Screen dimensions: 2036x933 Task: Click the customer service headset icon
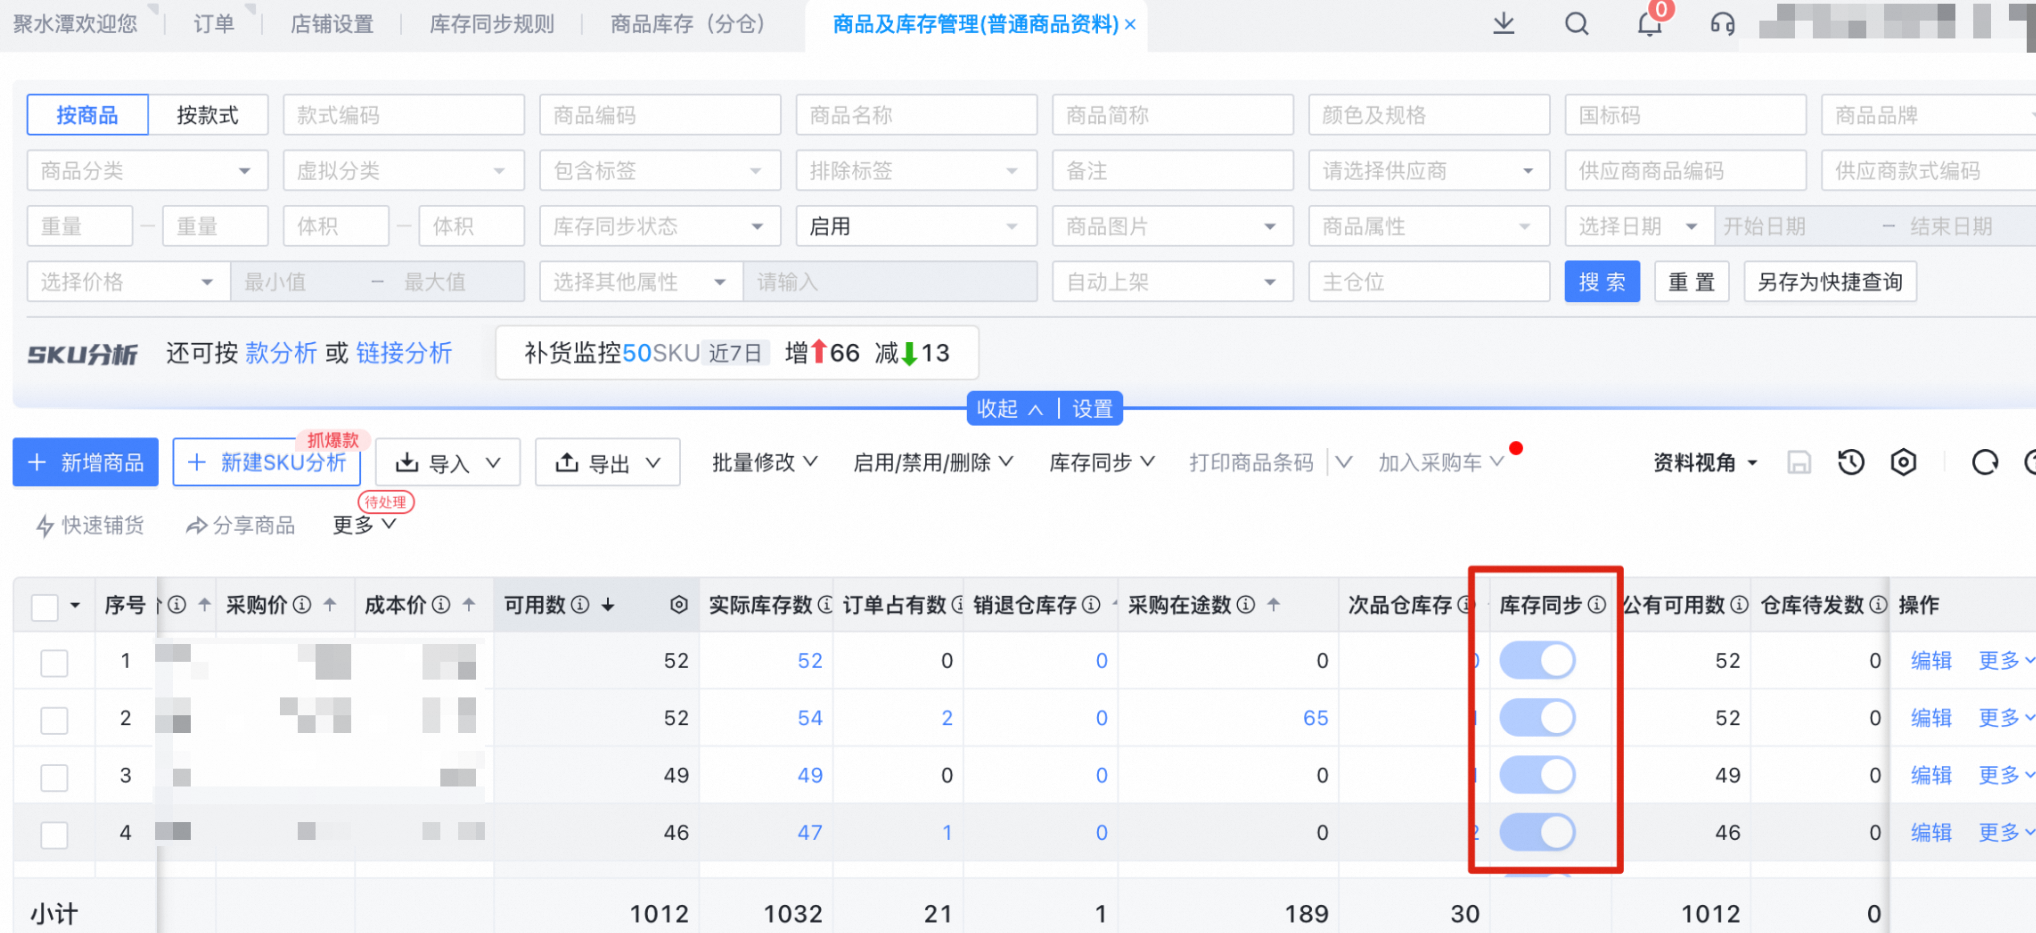(1722, 23)
